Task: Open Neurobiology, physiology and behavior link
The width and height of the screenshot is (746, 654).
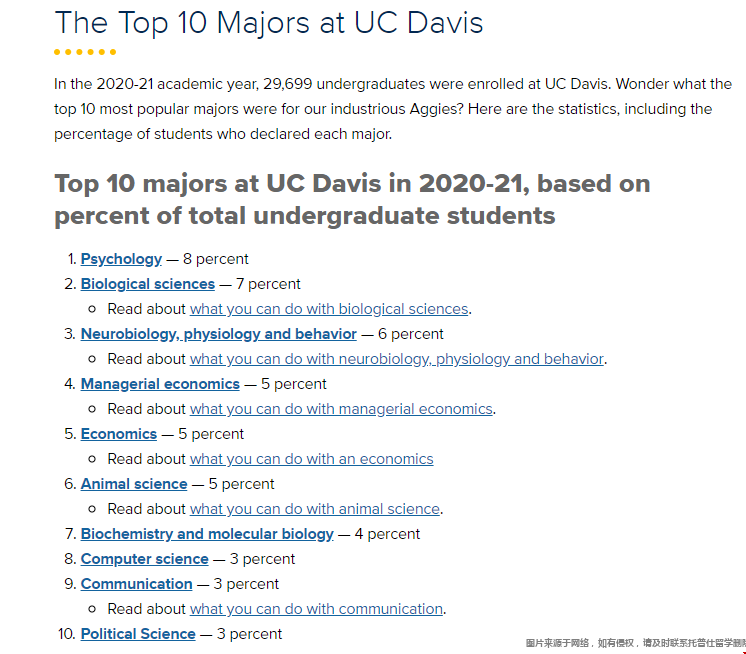Action: tap(218, 334)
